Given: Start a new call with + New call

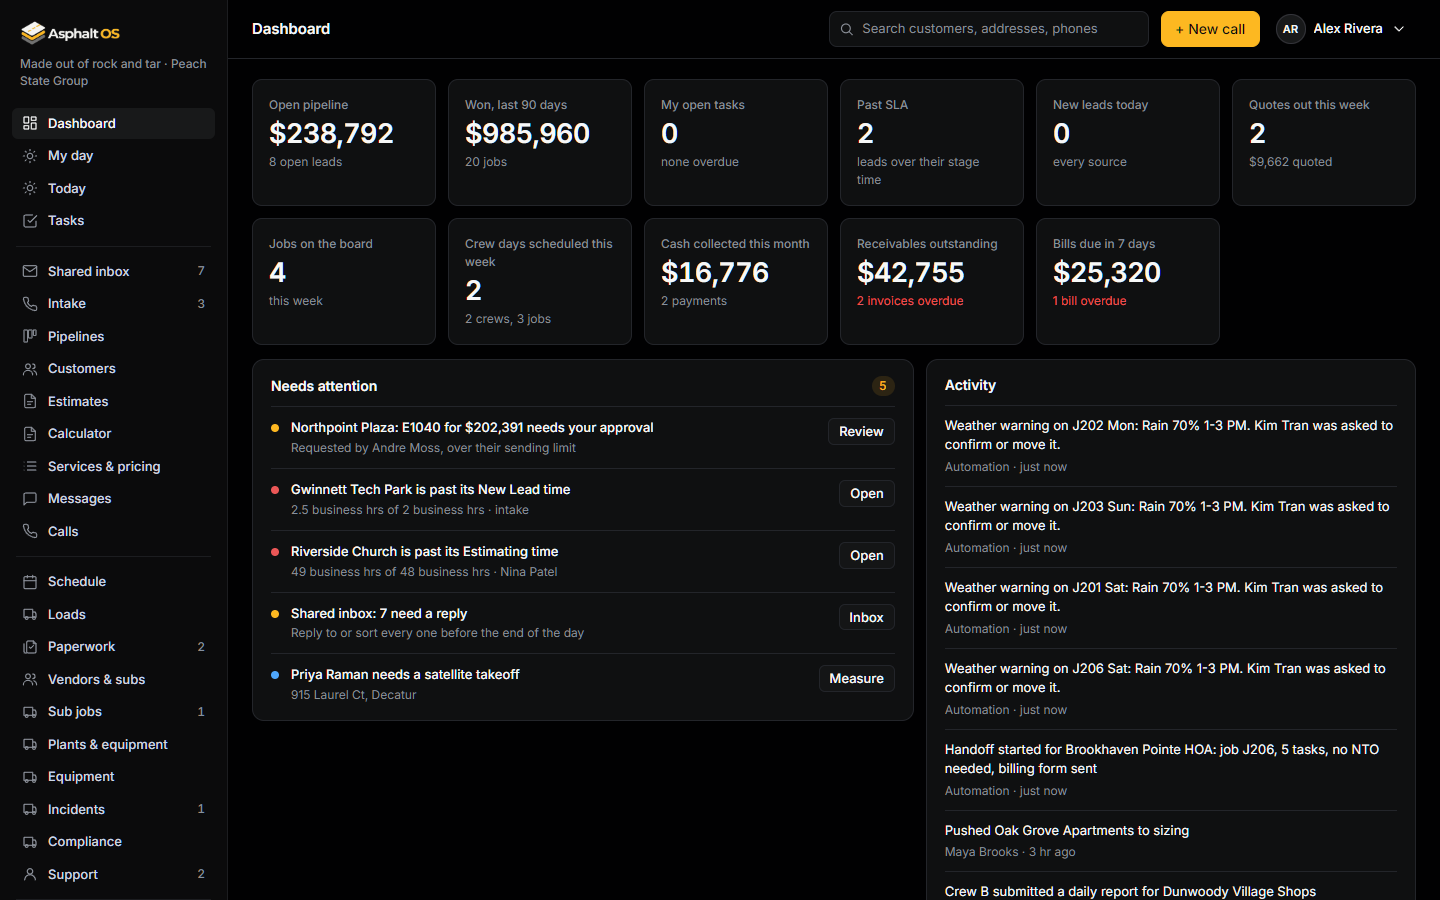Looking at the screenshot, I should [x=1210, y=29].
